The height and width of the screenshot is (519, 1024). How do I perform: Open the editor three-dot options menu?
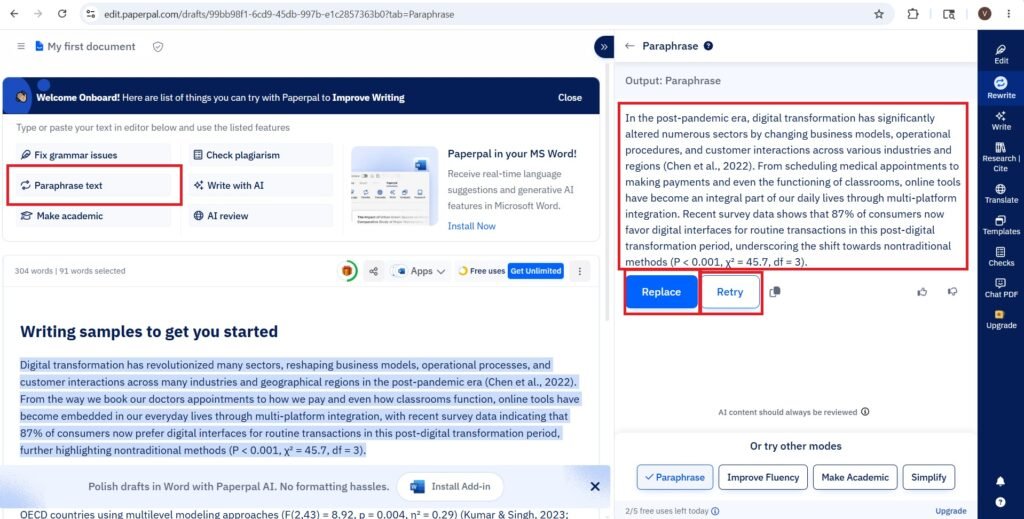pyautogui.click(x=579, y=271)
